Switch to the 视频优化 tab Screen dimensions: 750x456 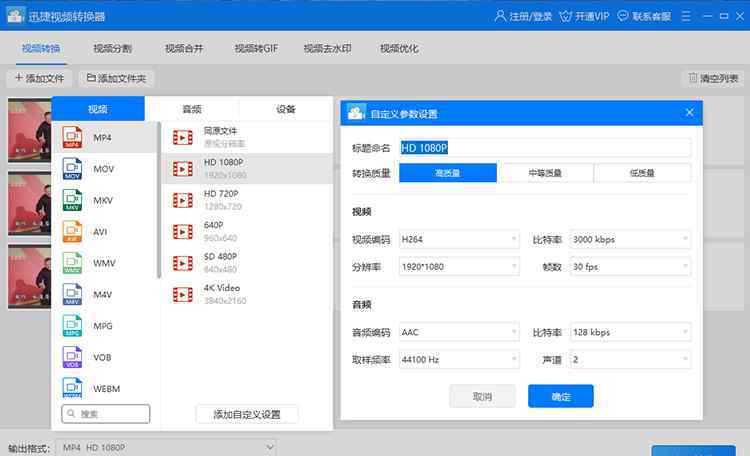[x=399, y=48]
